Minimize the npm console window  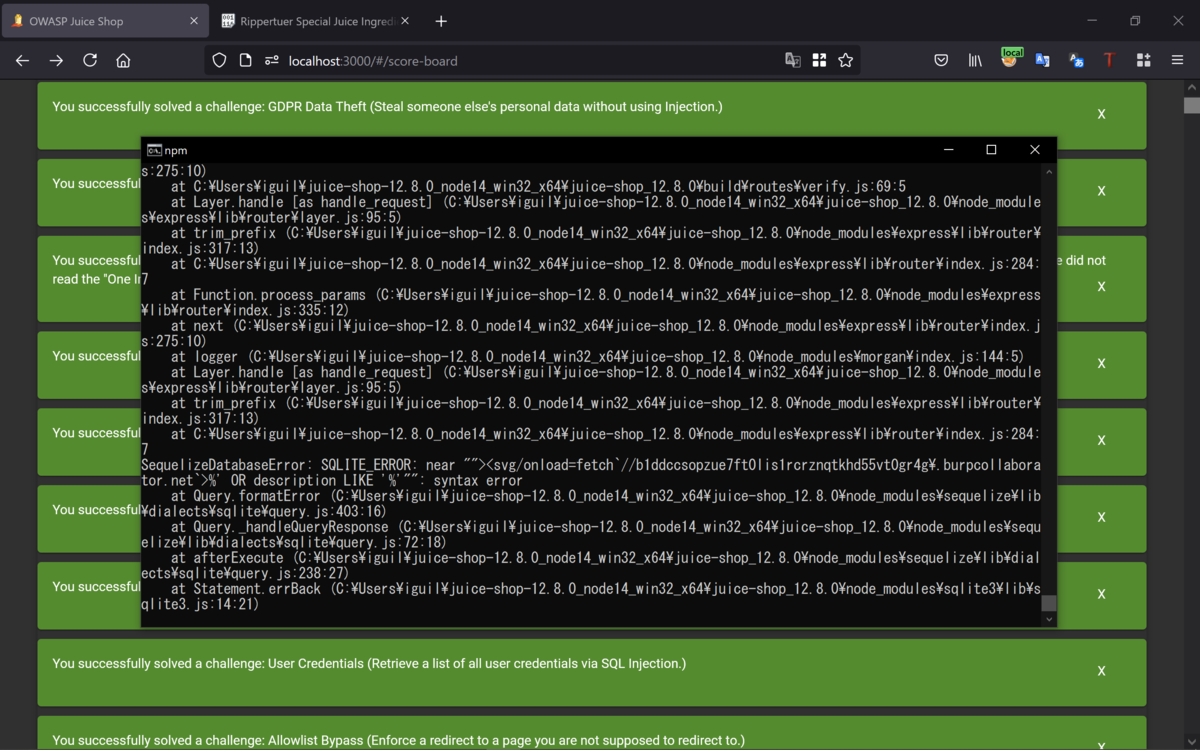click(947, 150)
